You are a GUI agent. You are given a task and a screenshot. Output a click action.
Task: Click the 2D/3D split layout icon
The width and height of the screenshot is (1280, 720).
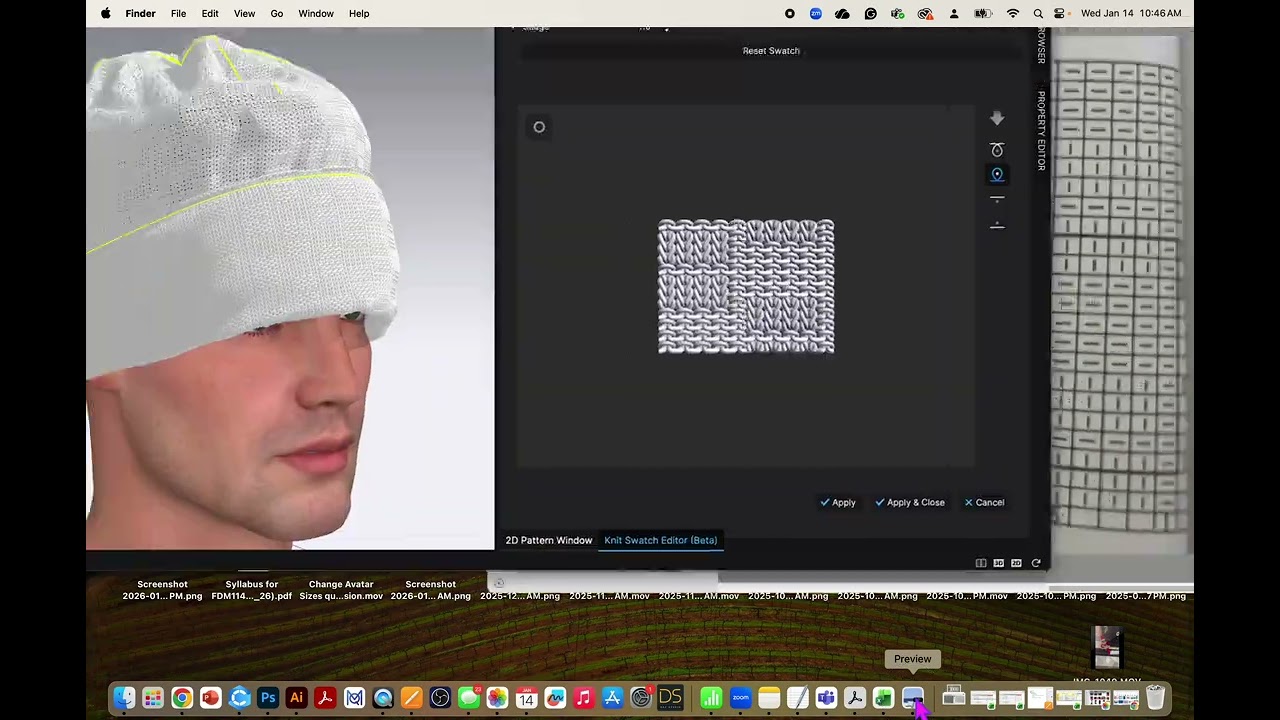pyautogui.click(x=981, y=564)
